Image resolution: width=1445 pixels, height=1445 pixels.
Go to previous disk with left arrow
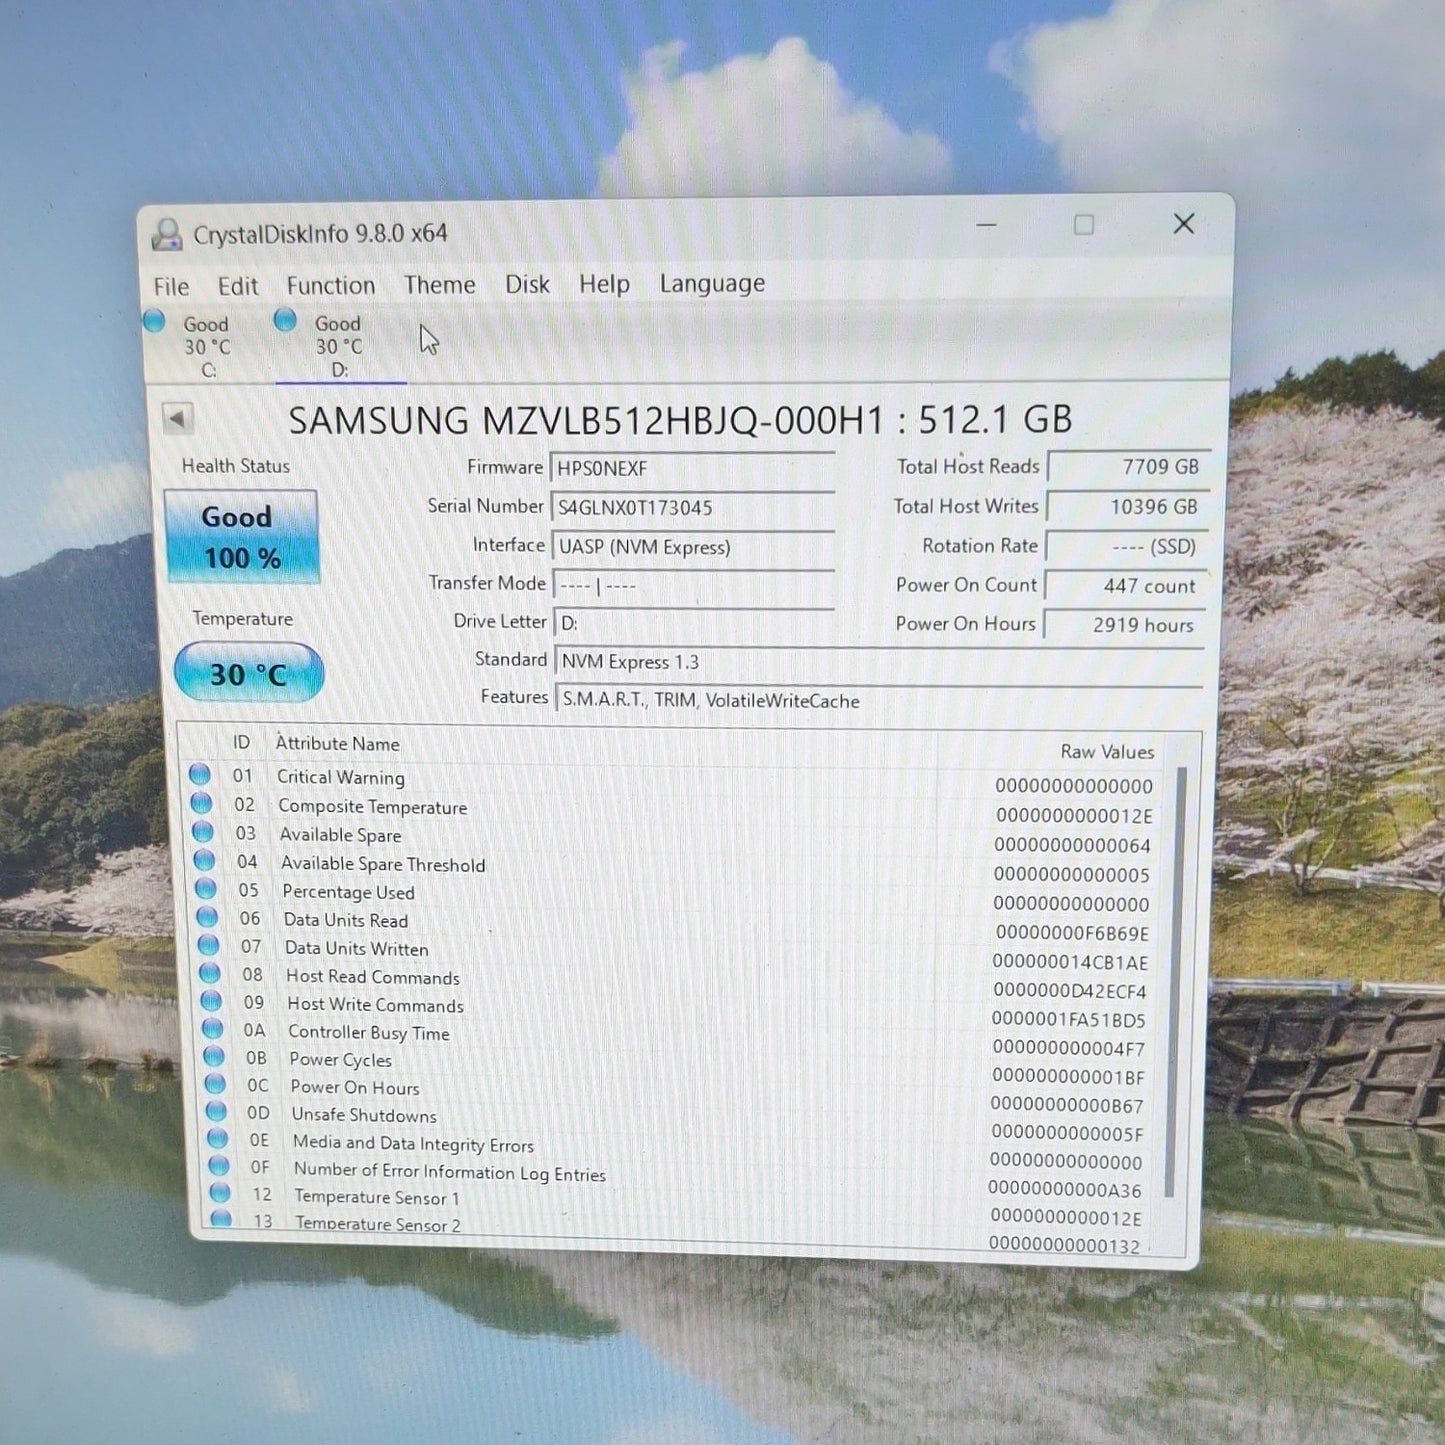point(178,418)
